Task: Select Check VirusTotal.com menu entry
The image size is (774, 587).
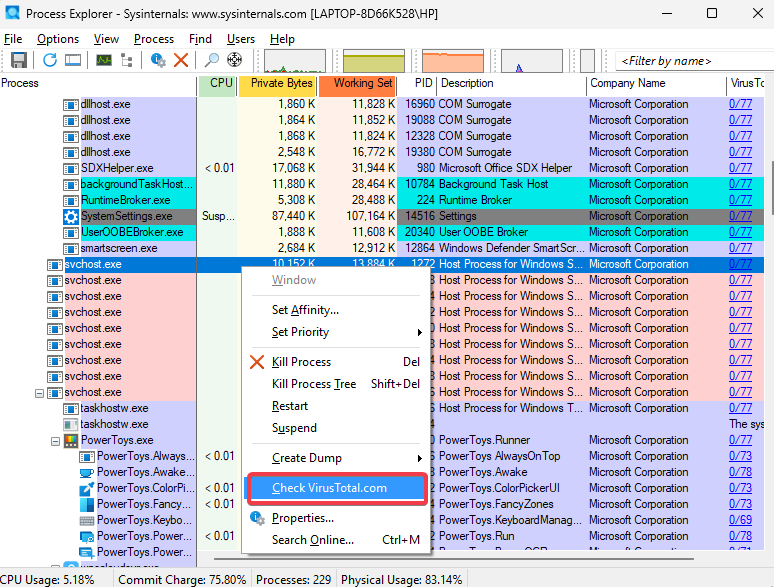Action: pyautogui.click(x=336, y=488)
